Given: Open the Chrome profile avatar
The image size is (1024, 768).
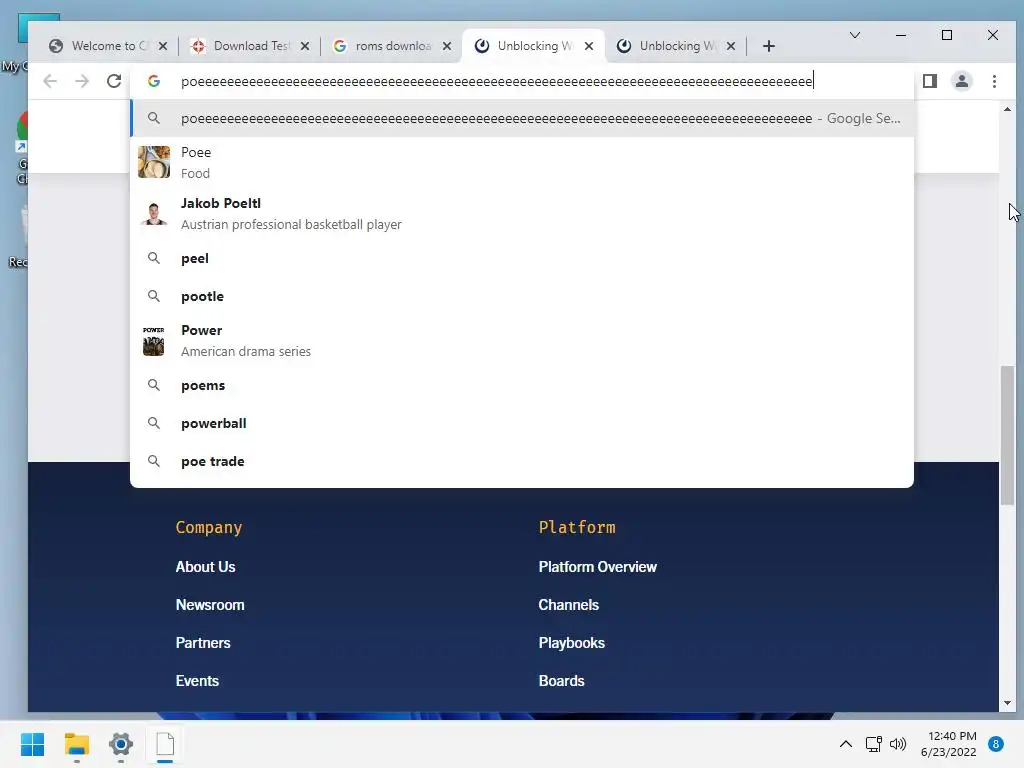Looking at the screenshot, I should click(962, 81).
